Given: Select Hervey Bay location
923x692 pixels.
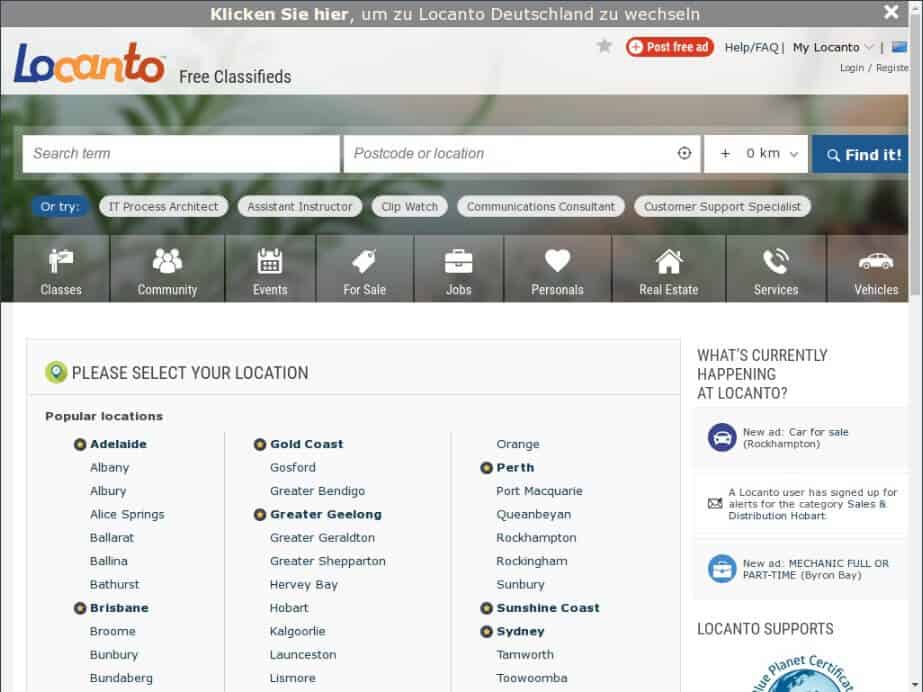Looking at the screenshot, I should tap(303, 585).
